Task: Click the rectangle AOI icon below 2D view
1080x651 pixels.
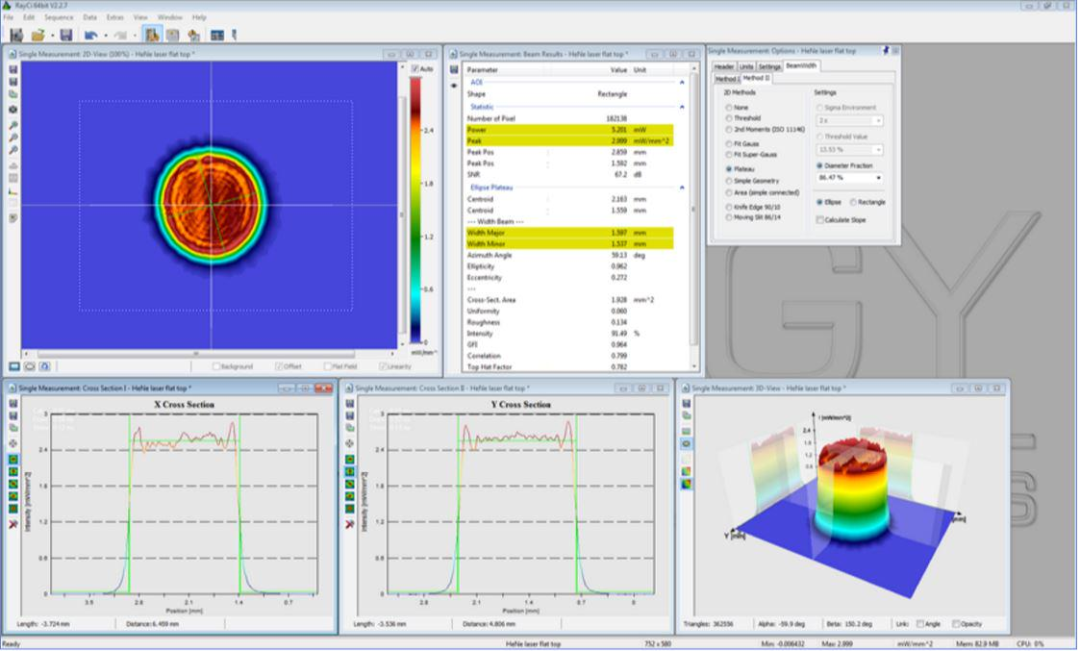Action: pyautogui.click(x=14, y=367)
